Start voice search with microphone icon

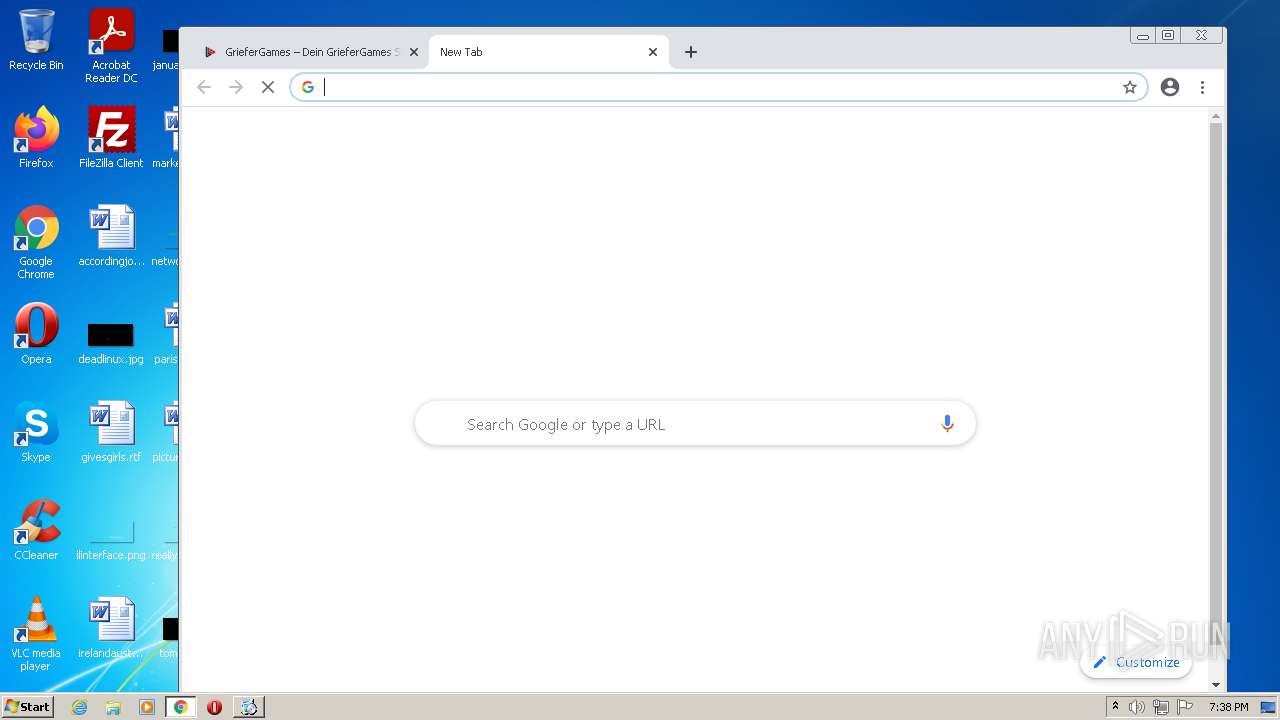coord(947,424)
